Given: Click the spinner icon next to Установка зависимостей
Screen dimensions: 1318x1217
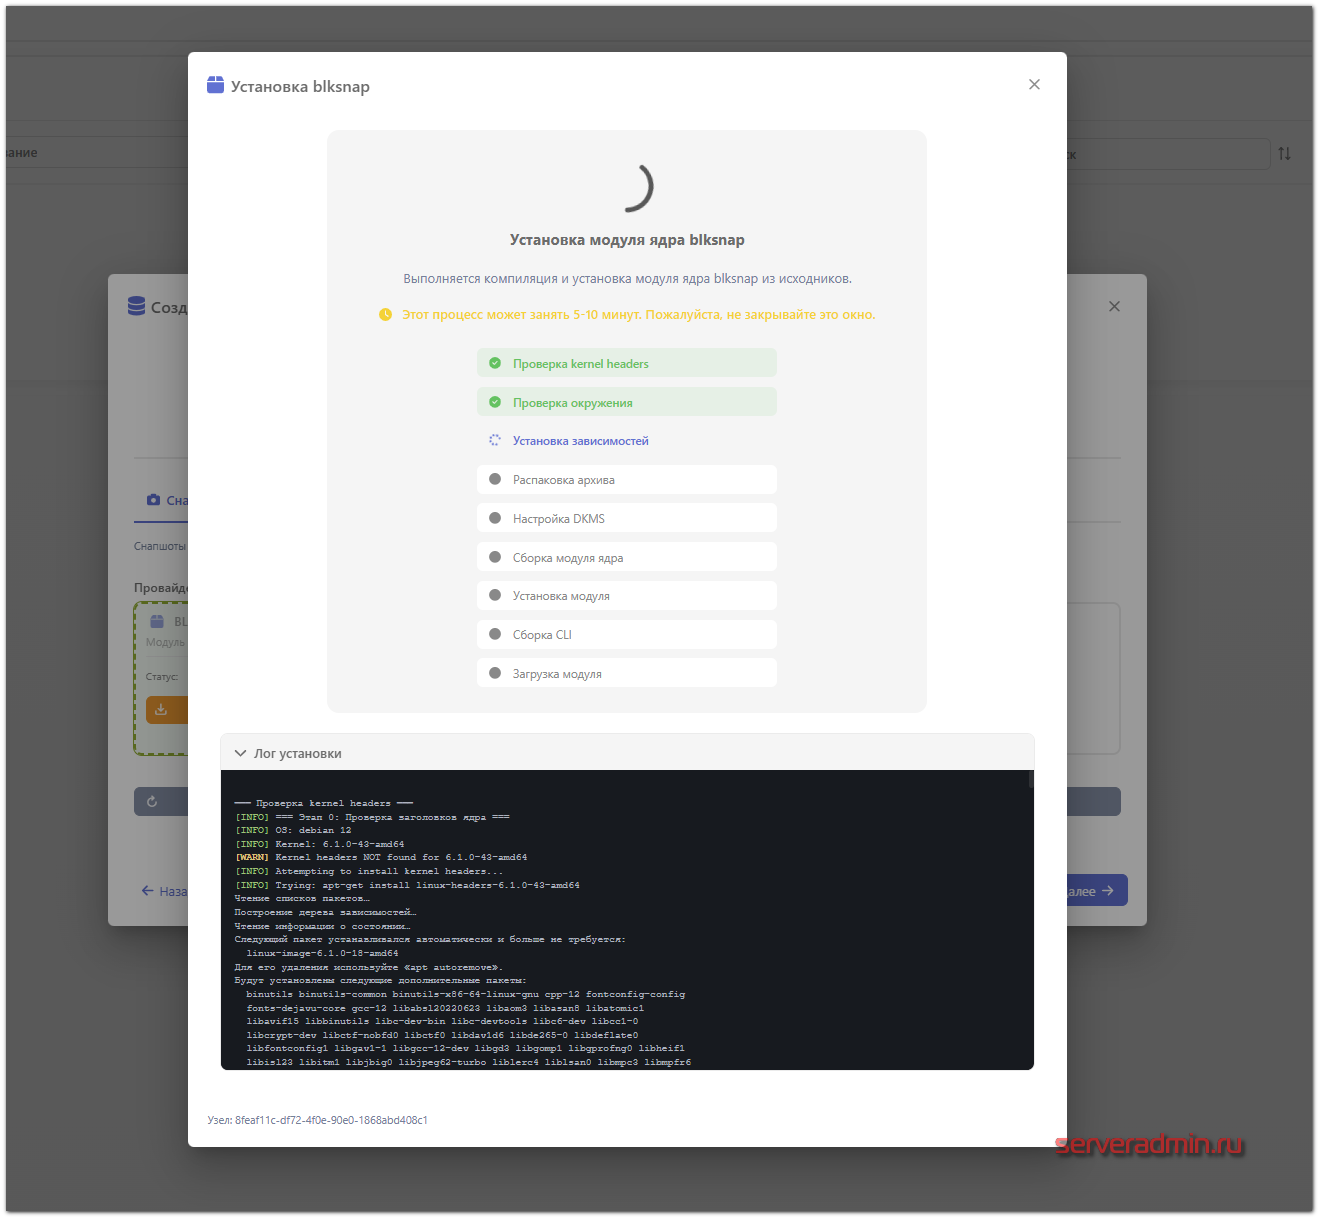Looking at the screenshot, I should [495, 440].
